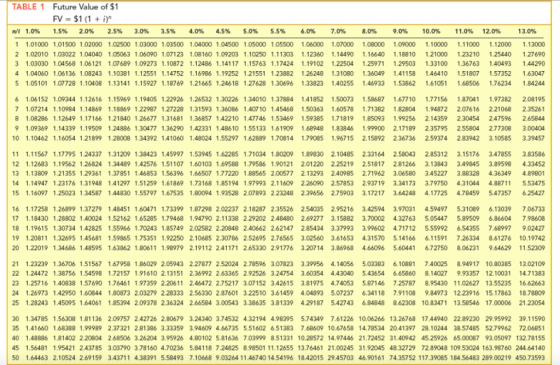Screen dimensions: 560x365
Task: Select the cell value '117.39085'
Action: (433, 357)
